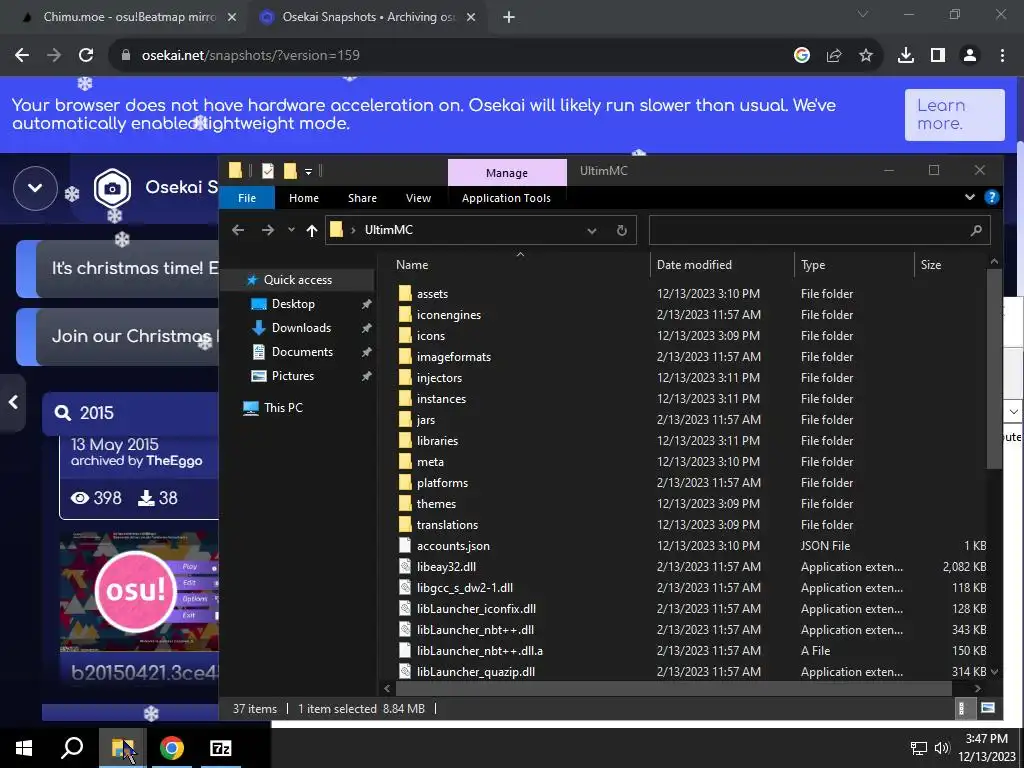This screenshot has height=768, width=1024.
Task: Expand the address bar history dropdown
Action: tap(592, 231)
